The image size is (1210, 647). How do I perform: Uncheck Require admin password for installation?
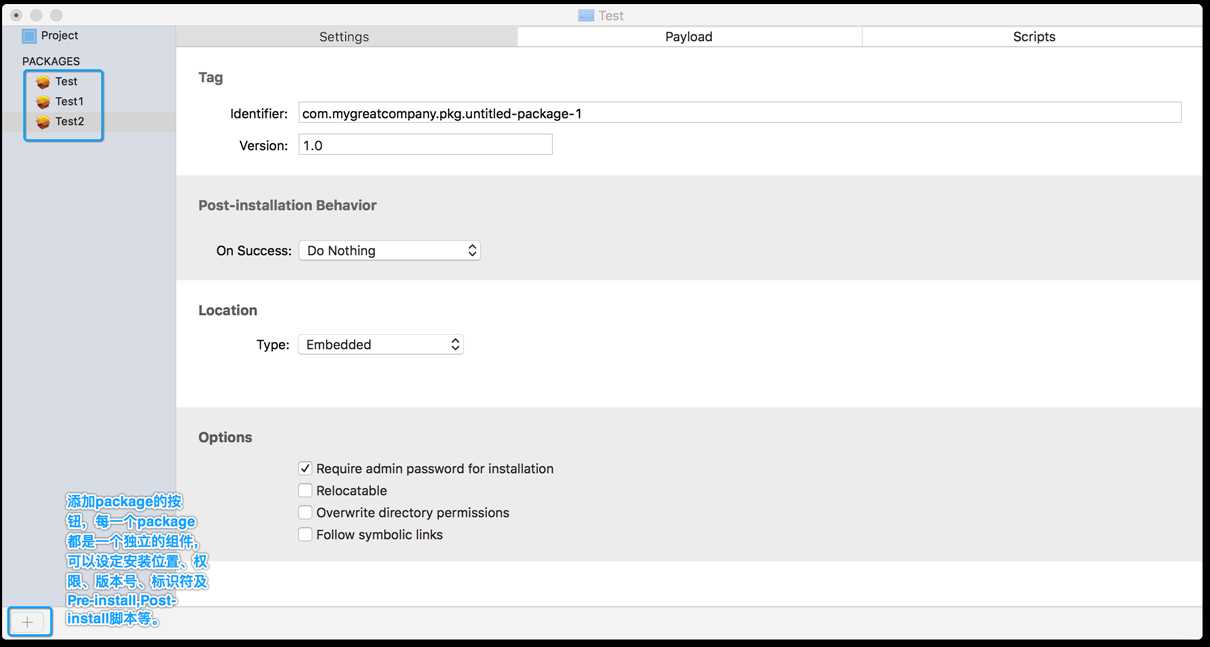(305, 468)
